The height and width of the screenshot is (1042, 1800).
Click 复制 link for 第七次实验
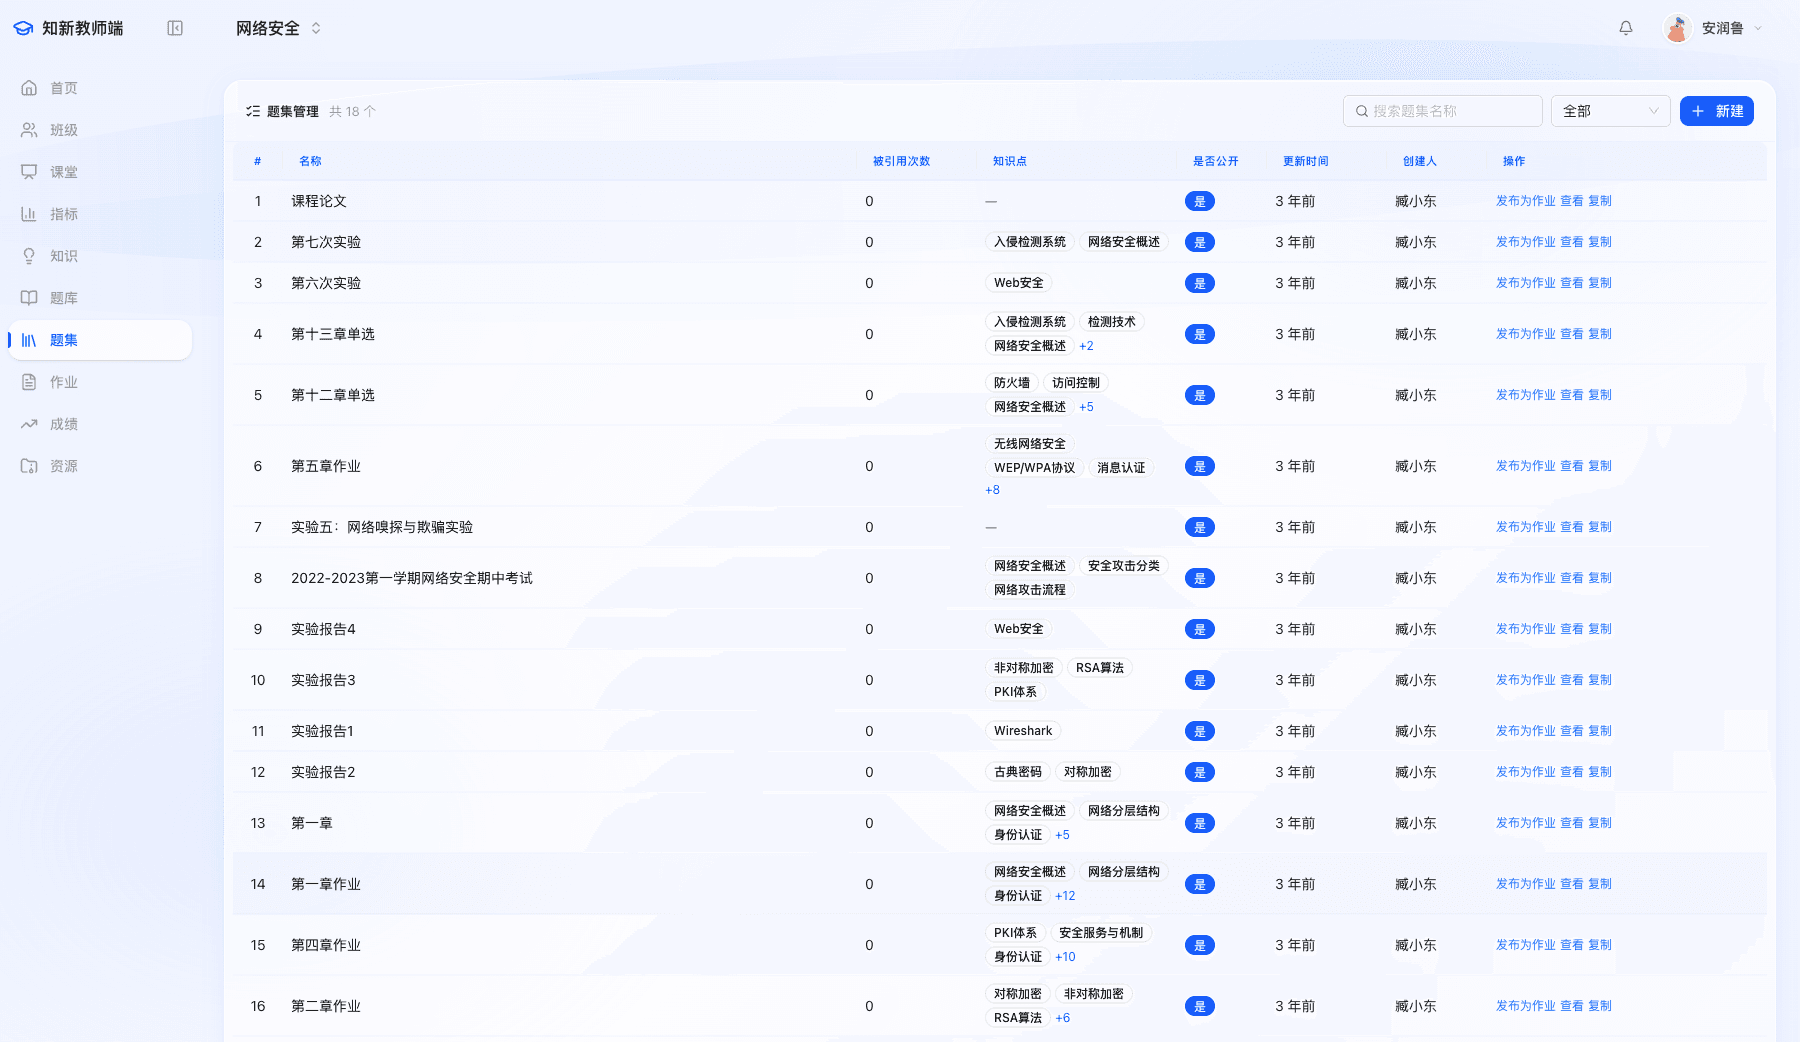tap(1600, 242)
